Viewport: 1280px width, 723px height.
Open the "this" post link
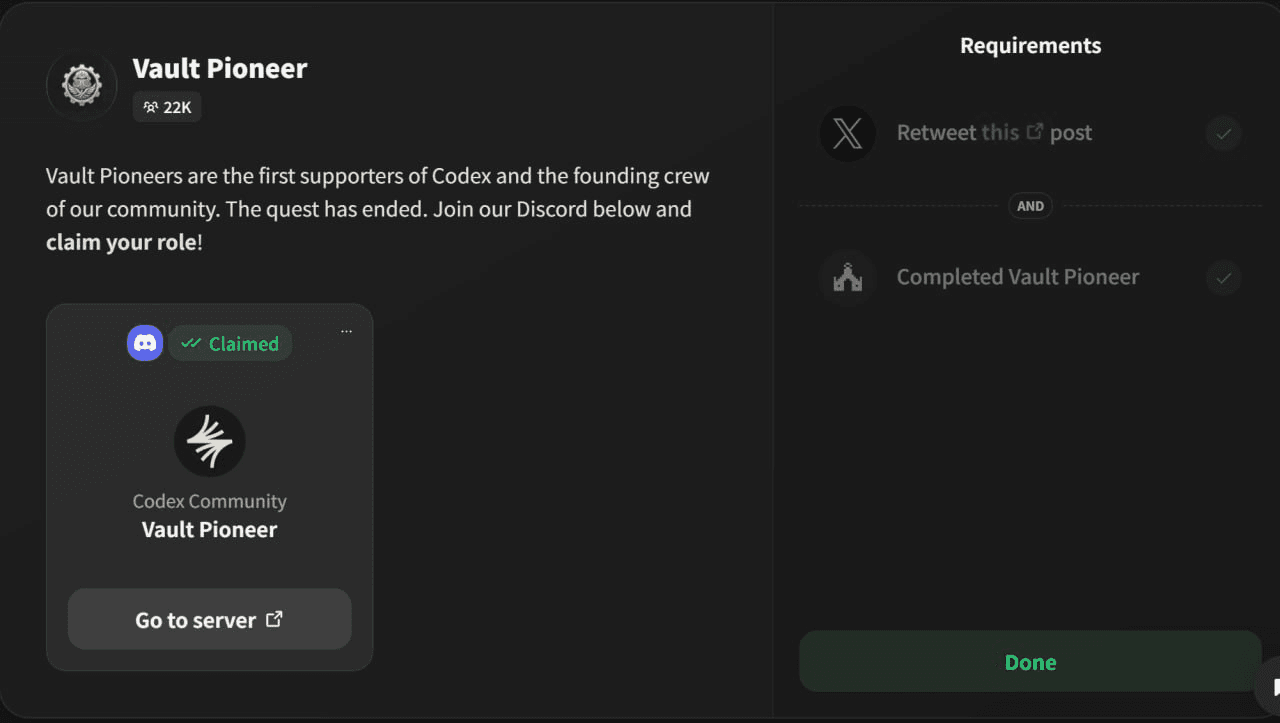(x=1000, y=133)
